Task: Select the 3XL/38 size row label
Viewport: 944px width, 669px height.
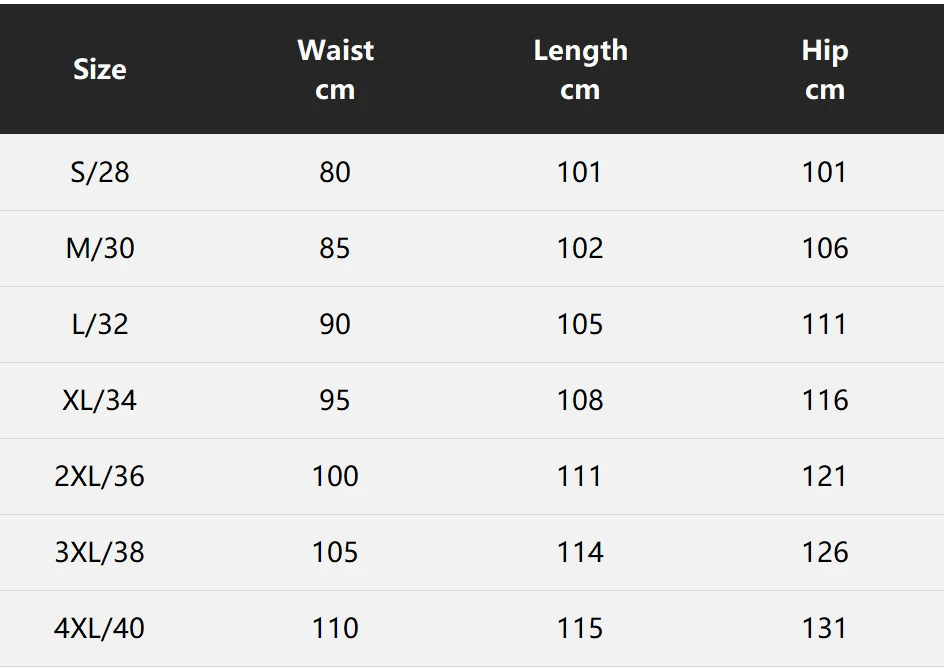Action: point(99,552)
